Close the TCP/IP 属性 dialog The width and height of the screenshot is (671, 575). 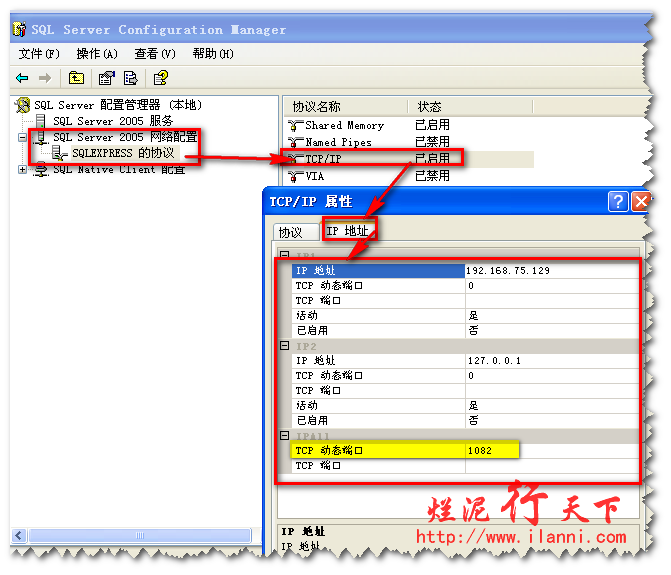pos(641,201)
